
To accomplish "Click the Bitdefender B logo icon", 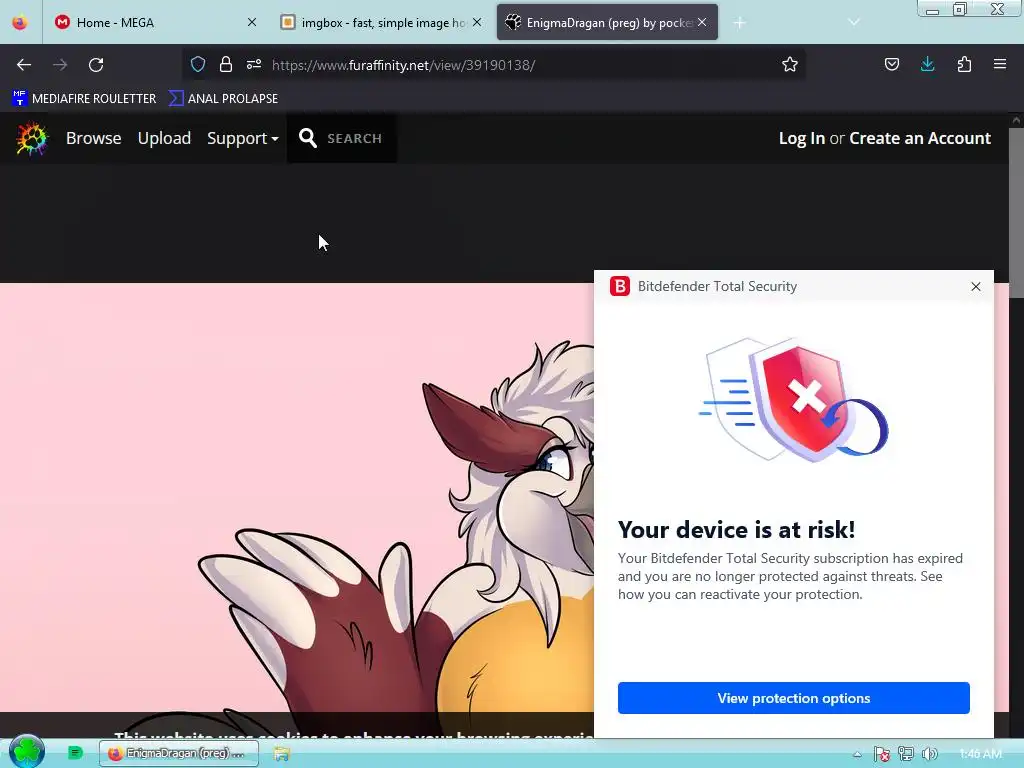I will pos(619,286).
